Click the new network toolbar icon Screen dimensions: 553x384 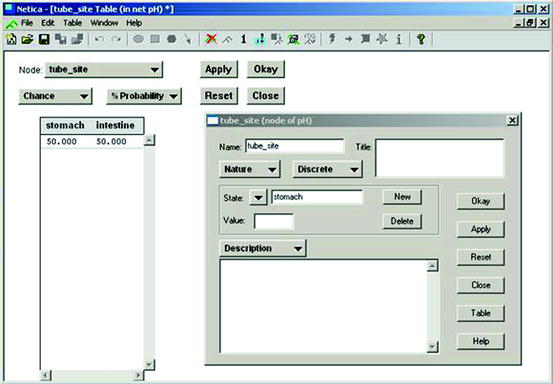pos(11,39)
